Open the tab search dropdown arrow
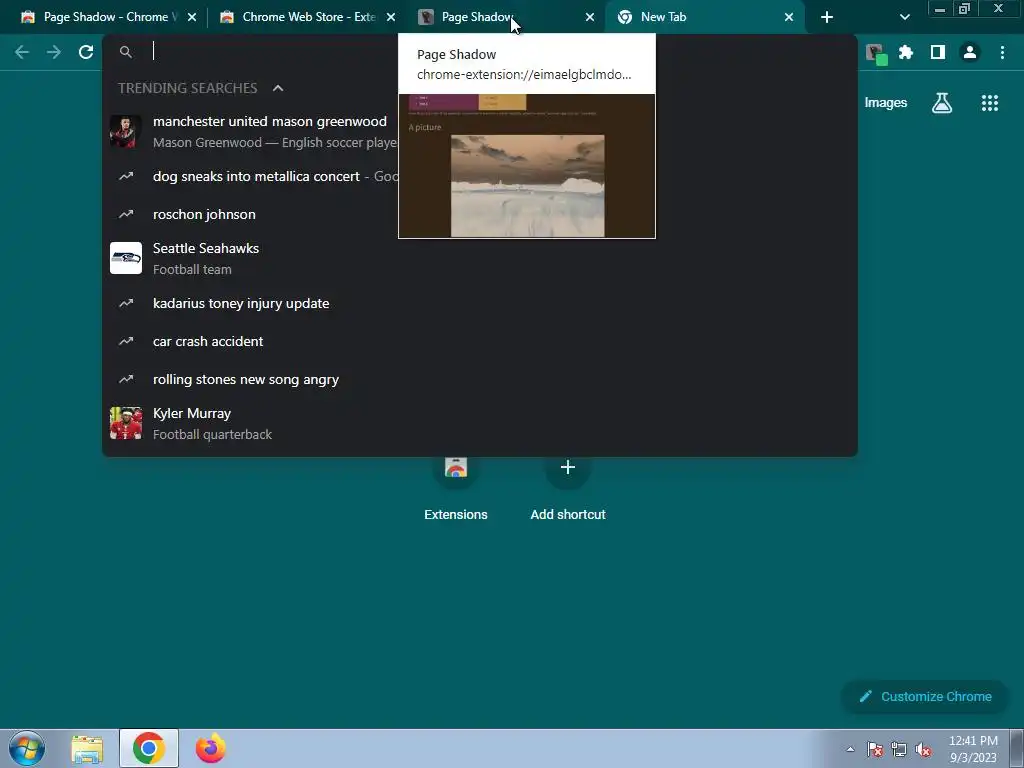 click(x=904, y=17)
